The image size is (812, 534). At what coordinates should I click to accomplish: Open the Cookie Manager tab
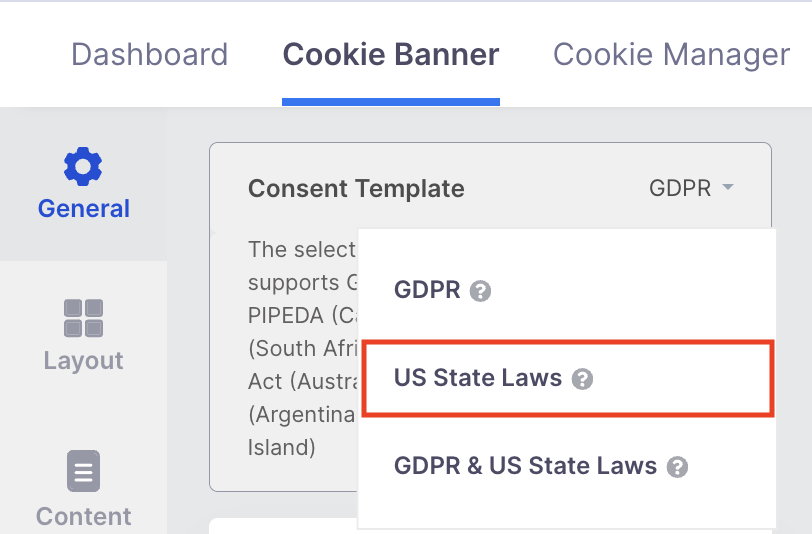click(x=672, y=54)
